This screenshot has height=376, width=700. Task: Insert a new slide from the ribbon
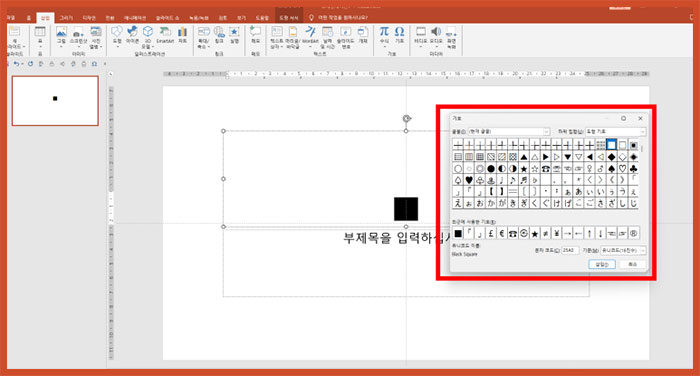point(14,38)
